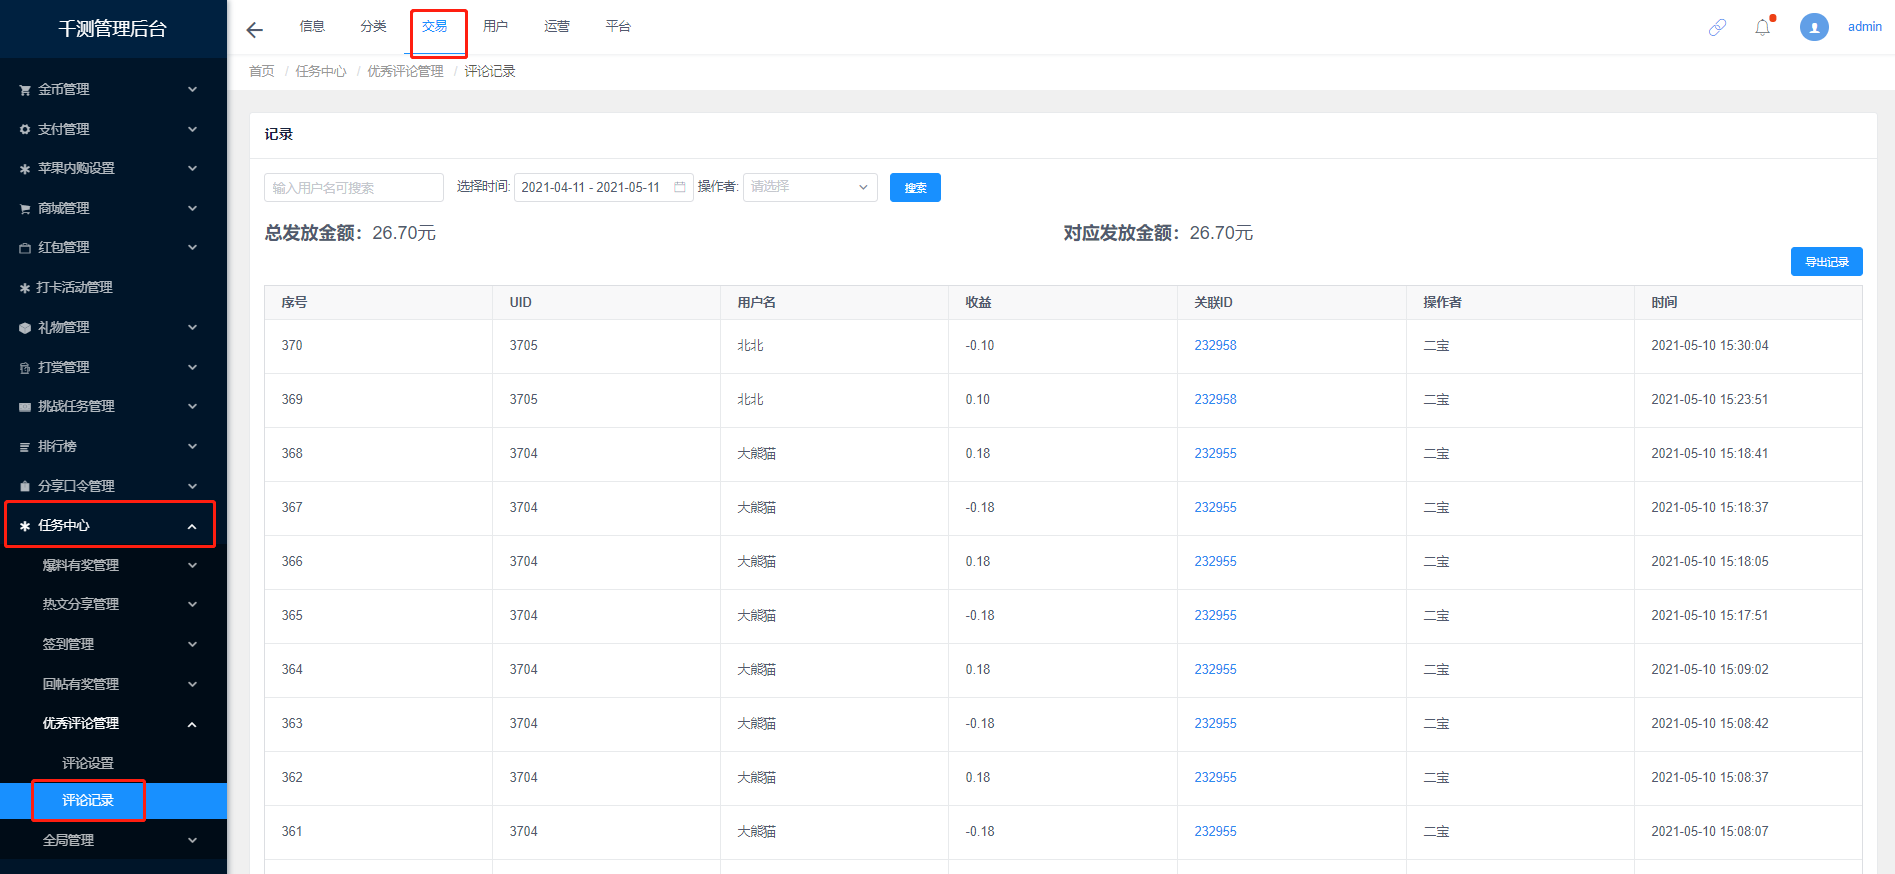The image size is (1895, 874).
Task: Click the 分享口令管理 sidebar icon
Action: tap(25, 486)
